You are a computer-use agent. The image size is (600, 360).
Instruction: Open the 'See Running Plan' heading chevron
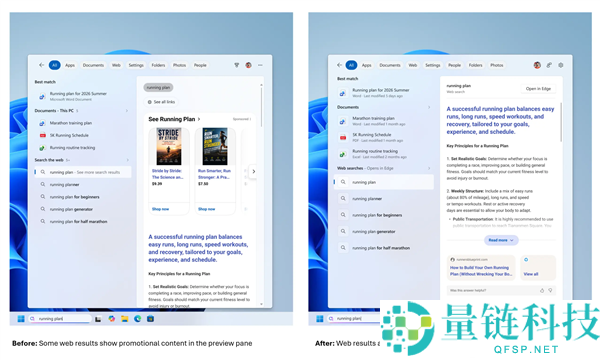[199, 119]
